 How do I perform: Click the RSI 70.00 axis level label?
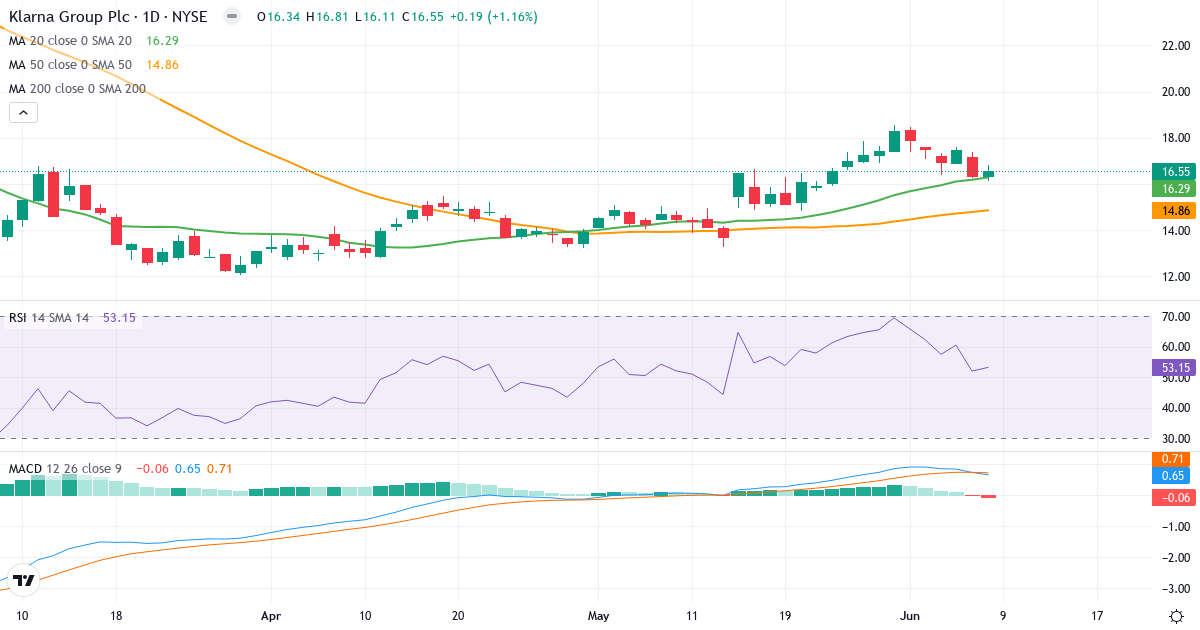(x=1174, y=317)
